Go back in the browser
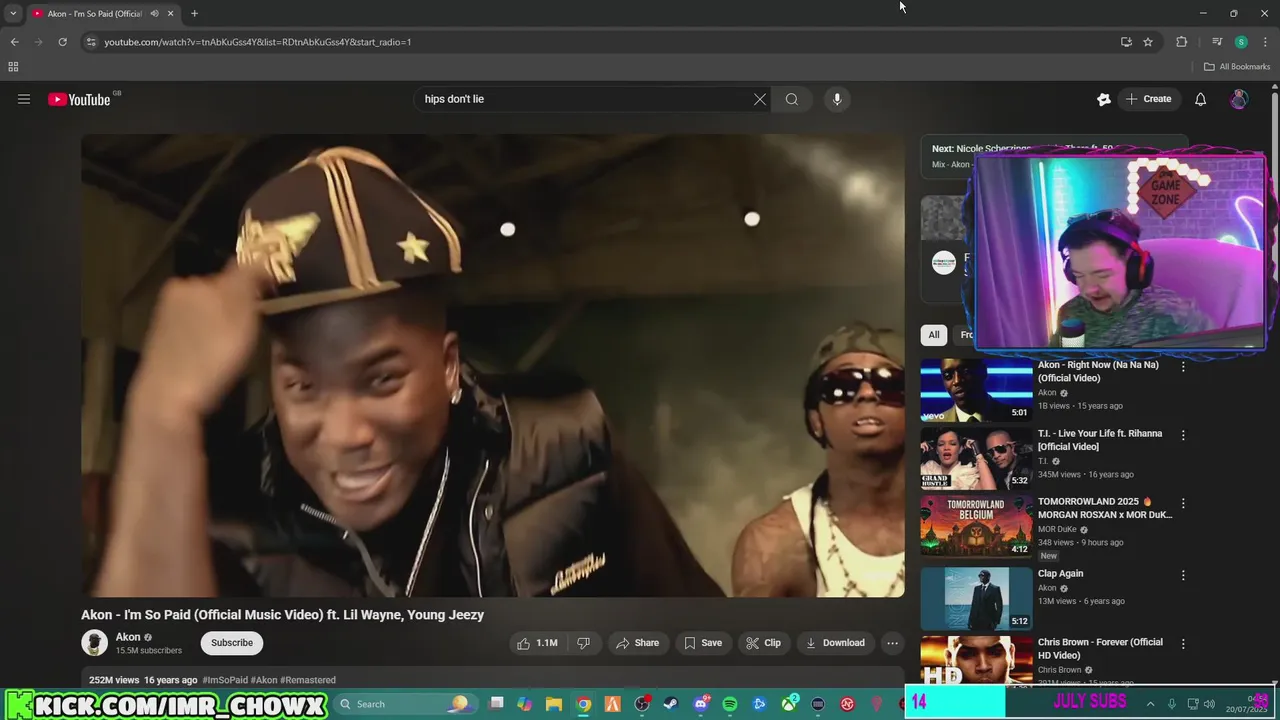The height and width of the screenshot is (720, 1280). tap(14, 42)
